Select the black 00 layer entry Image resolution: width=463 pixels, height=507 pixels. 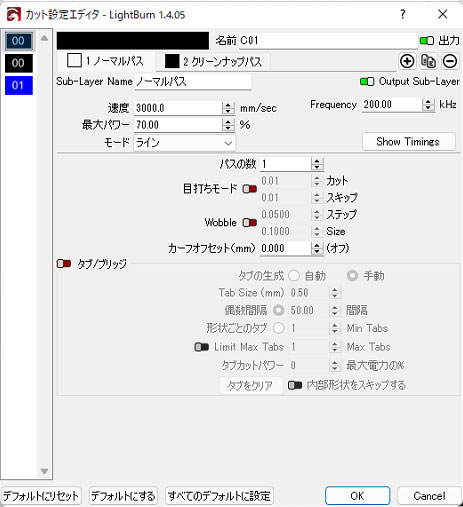19,63
